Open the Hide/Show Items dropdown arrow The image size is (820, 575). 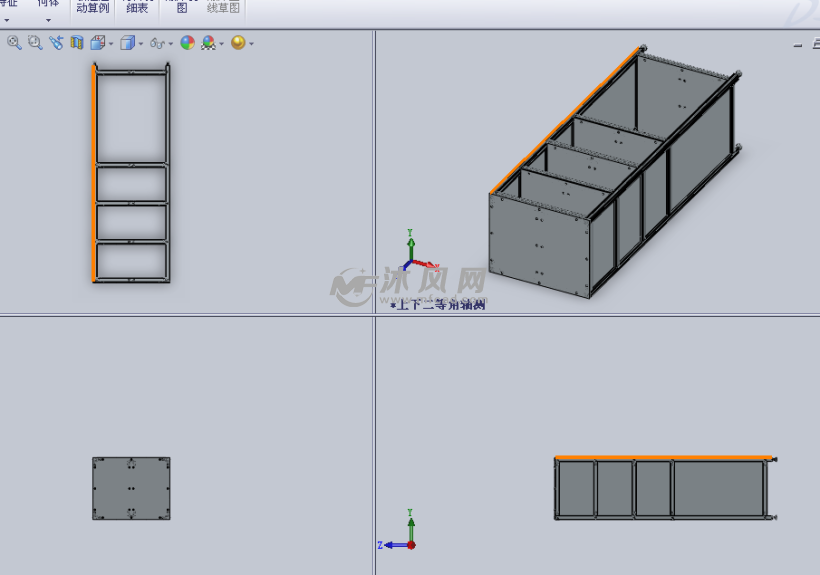pos(170,44)
